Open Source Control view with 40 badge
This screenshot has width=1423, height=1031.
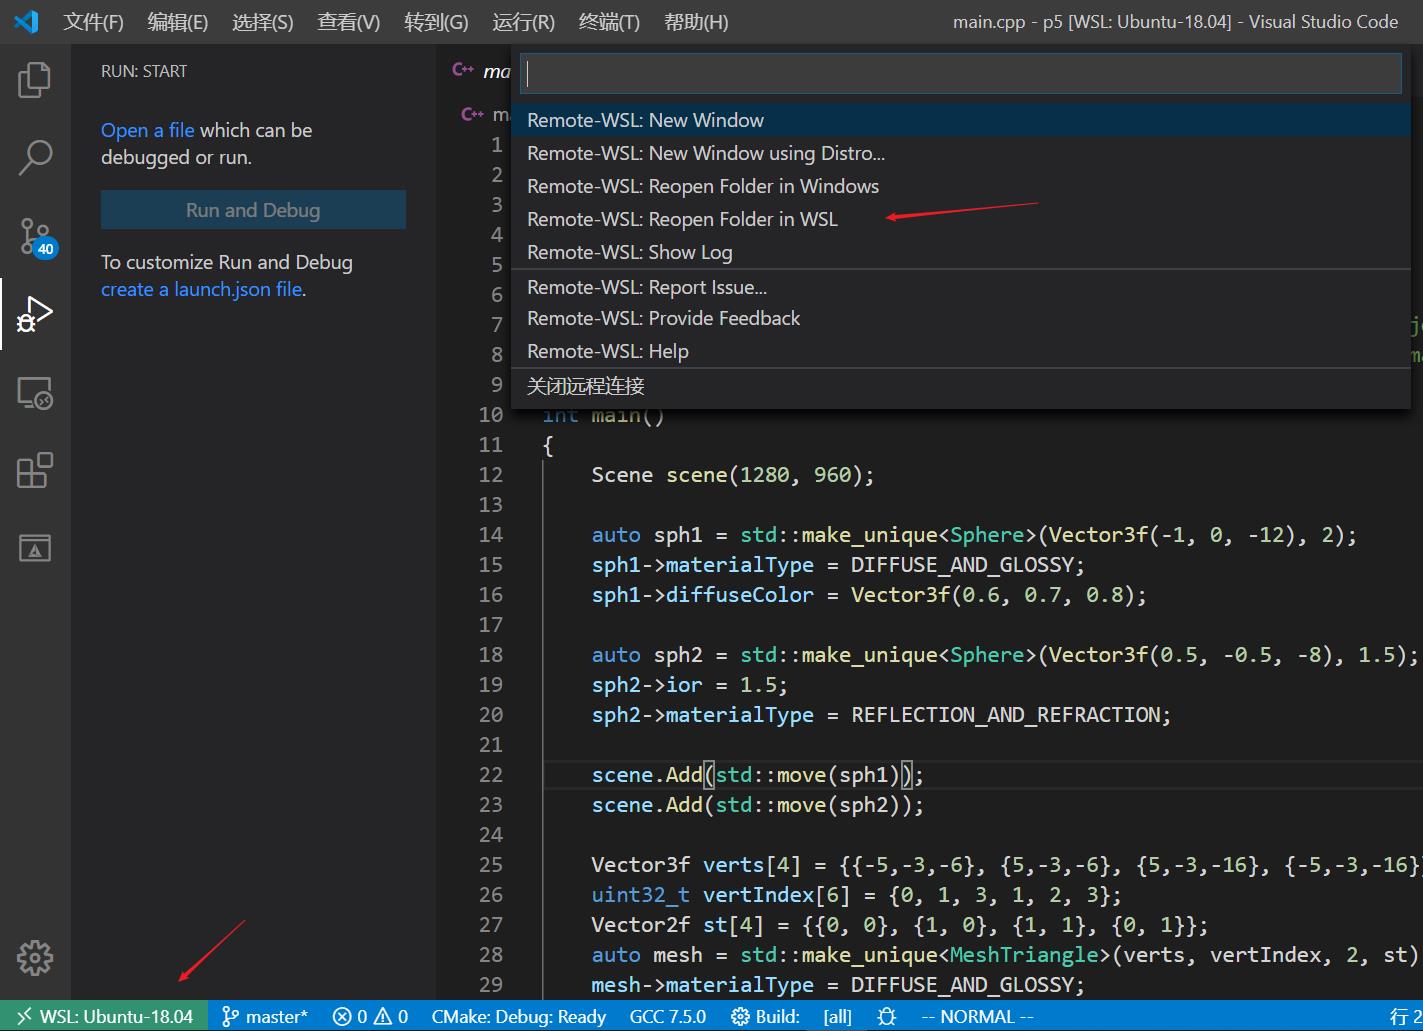coord(36,237)
